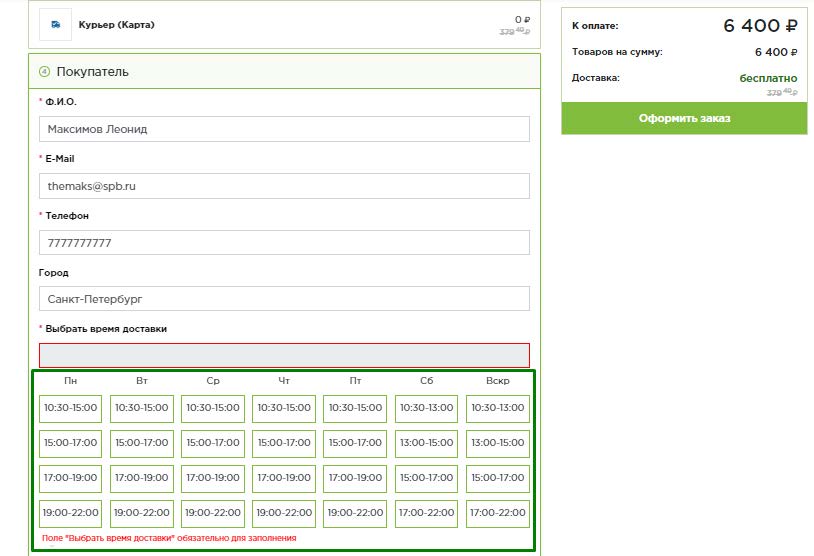Select Пн slot 19:00-22:00
814x556 pixels.
click(x=71, y=513)
